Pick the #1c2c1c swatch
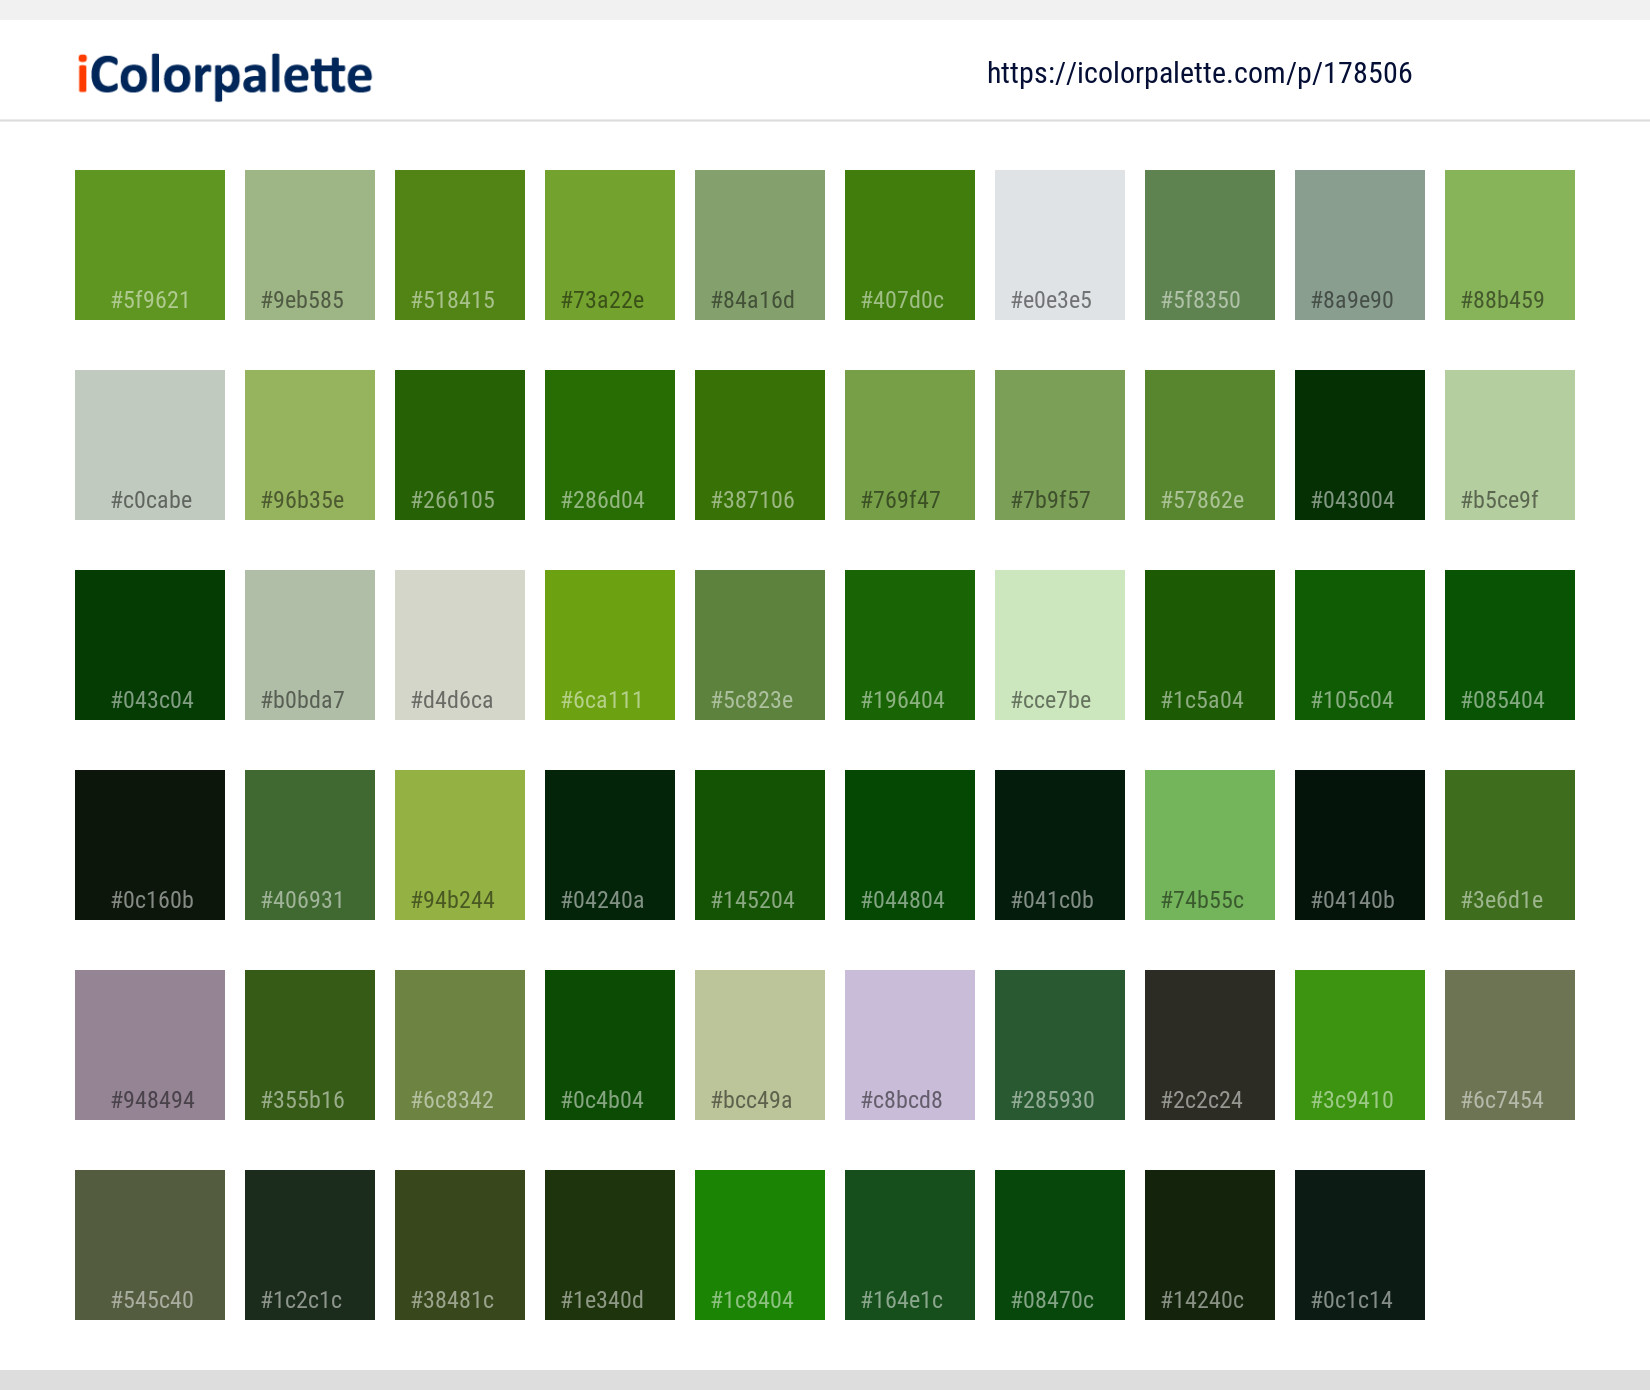The width and height of the screenshot is (1650, 1390). (310, 1245)
